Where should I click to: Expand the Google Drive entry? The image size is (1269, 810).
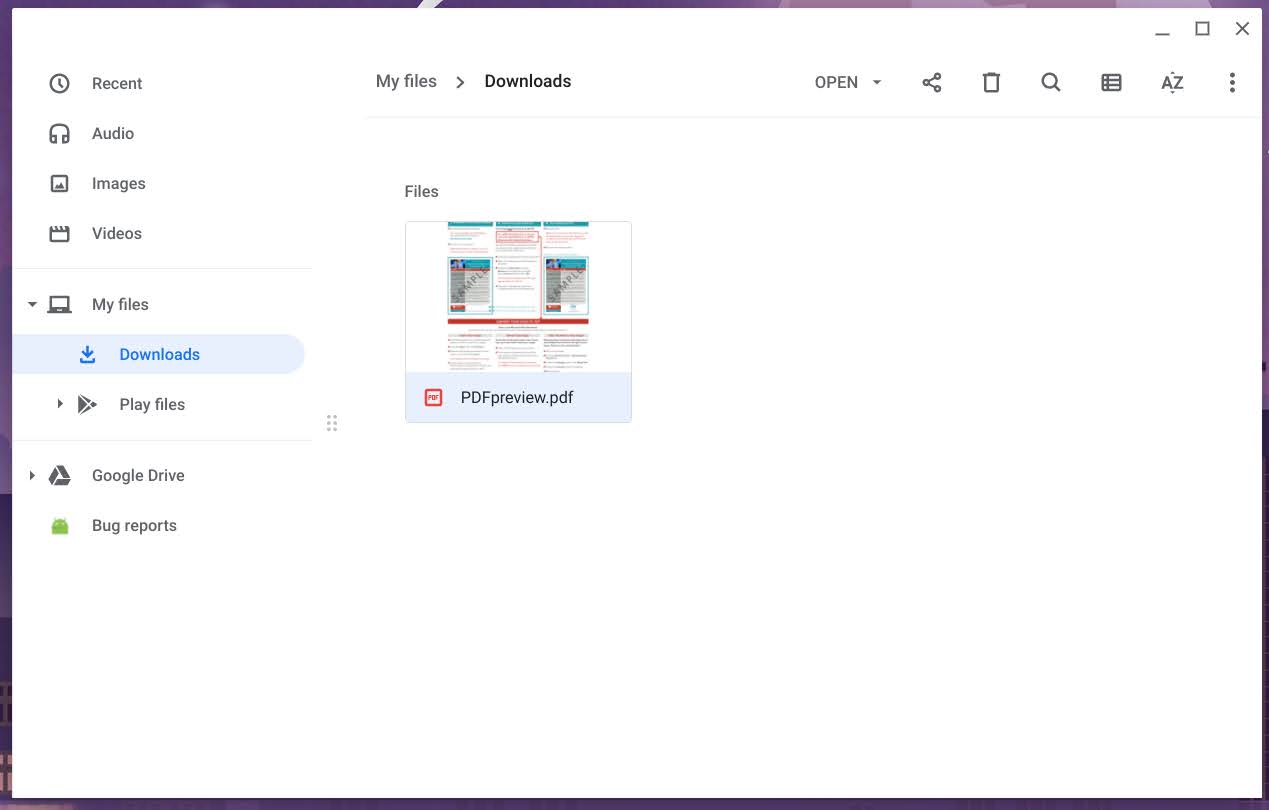pos(31,475)
